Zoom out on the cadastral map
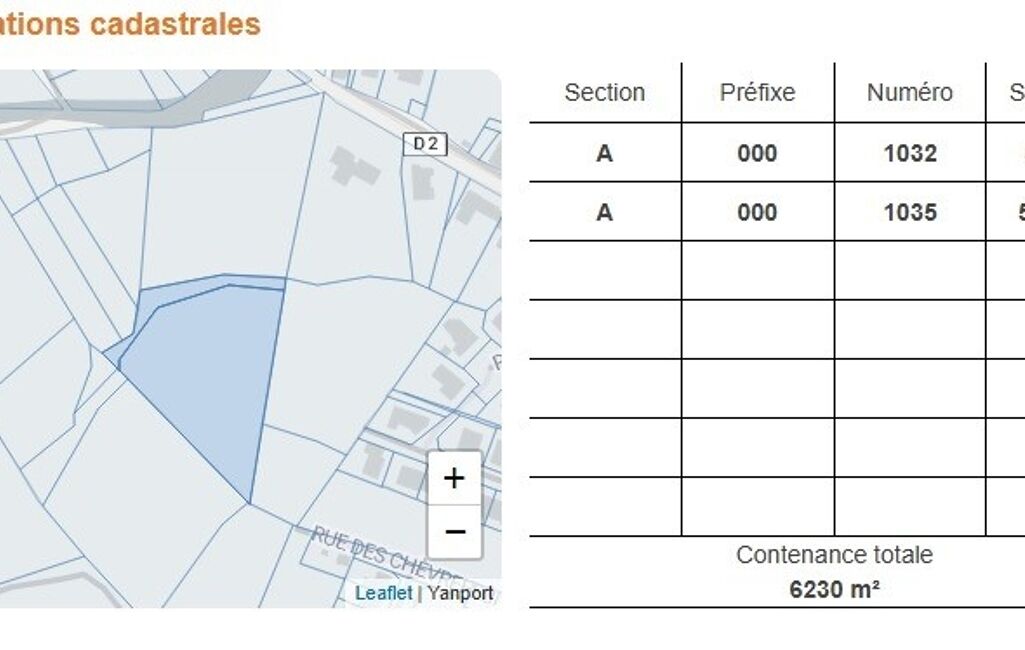 tap(454, 532)
